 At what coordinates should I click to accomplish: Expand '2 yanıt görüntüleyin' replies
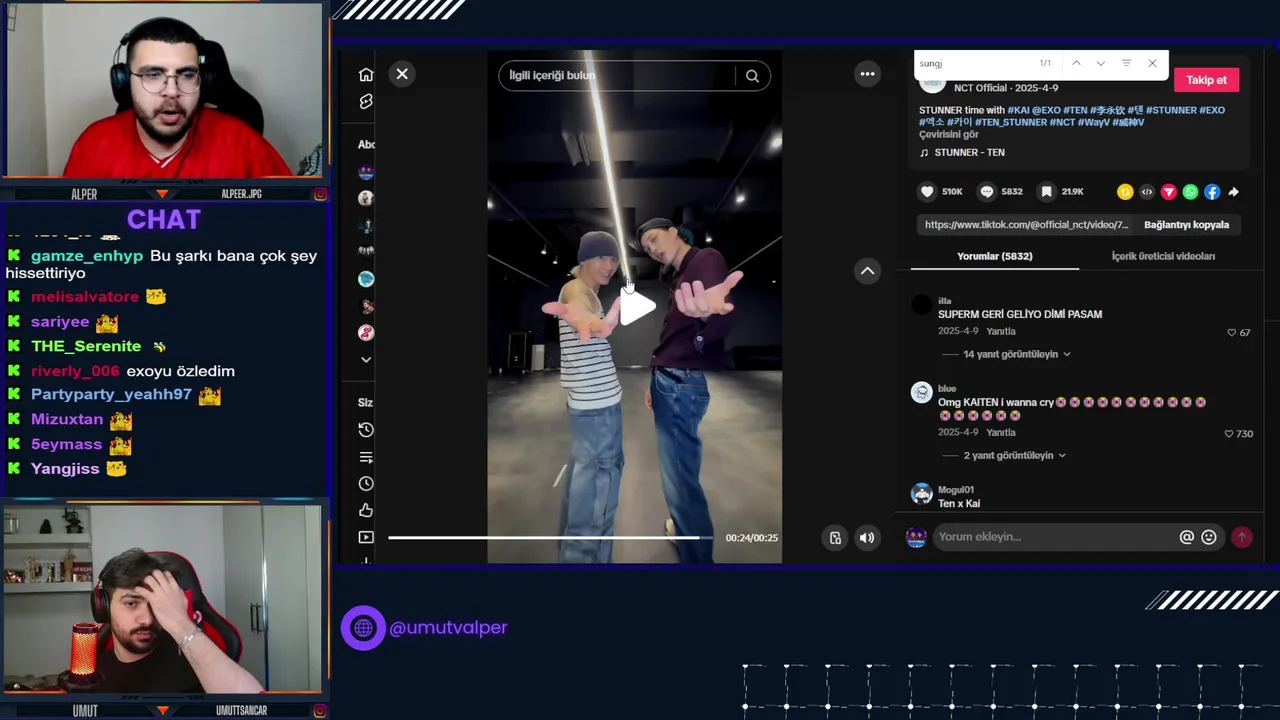pos(1008,455)
